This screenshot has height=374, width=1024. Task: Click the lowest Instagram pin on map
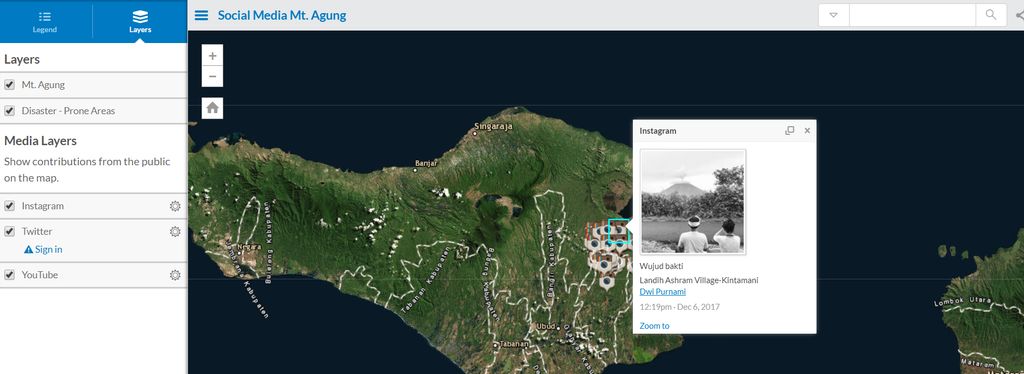pos(607,283)
